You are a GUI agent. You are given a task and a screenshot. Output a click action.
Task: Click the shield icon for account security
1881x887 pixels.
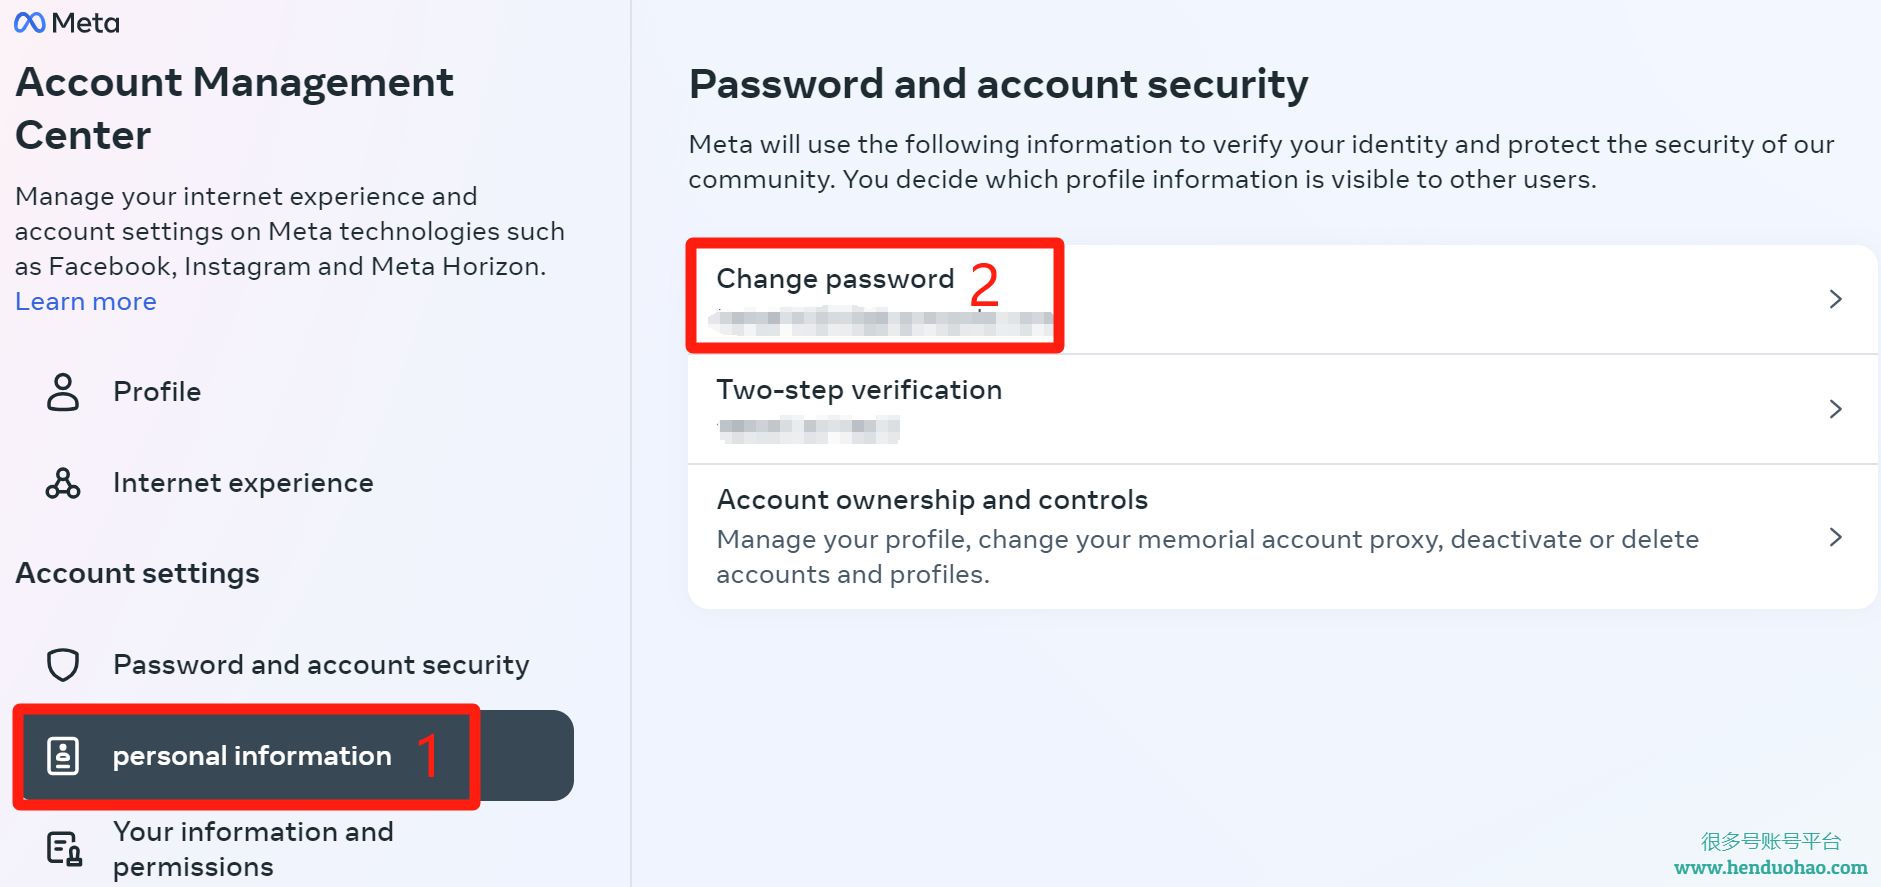(x=63, y=665)
